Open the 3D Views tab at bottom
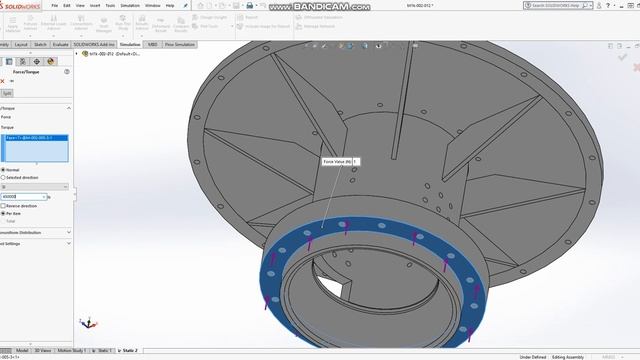 [x=42, y=351]
